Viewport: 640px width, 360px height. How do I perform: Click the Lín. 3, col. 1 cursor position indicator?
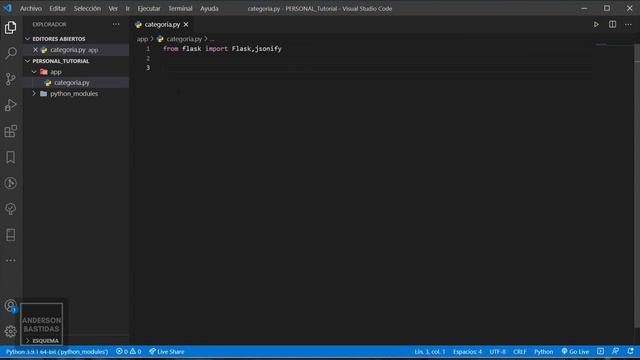[x=429, y=351]
